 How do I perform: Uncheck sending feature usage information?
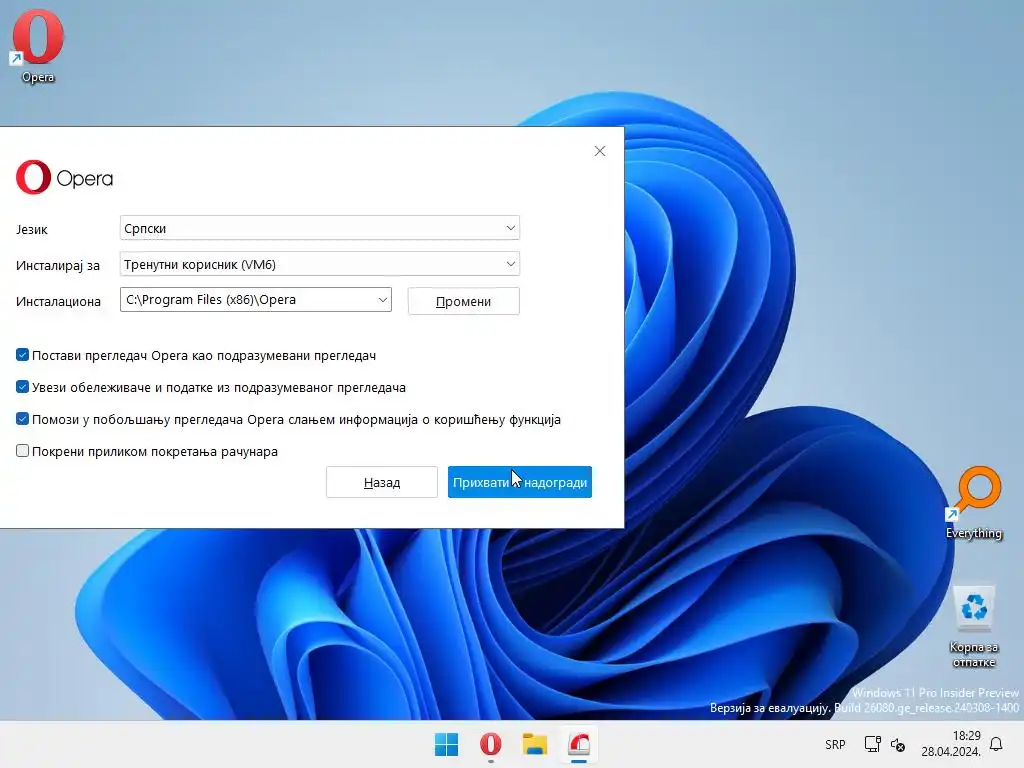point(22,419)
